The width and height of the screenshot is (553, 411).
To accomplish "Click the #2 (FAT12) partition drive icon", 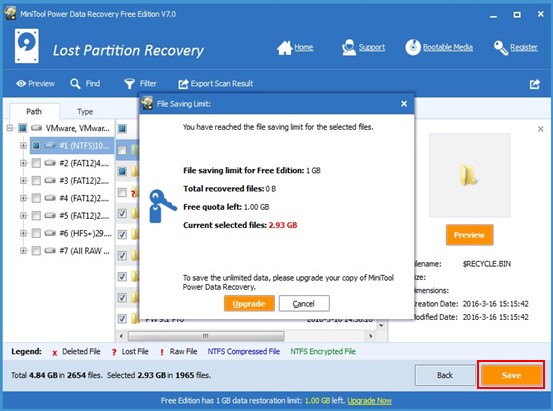I will (x=50, y=163).
